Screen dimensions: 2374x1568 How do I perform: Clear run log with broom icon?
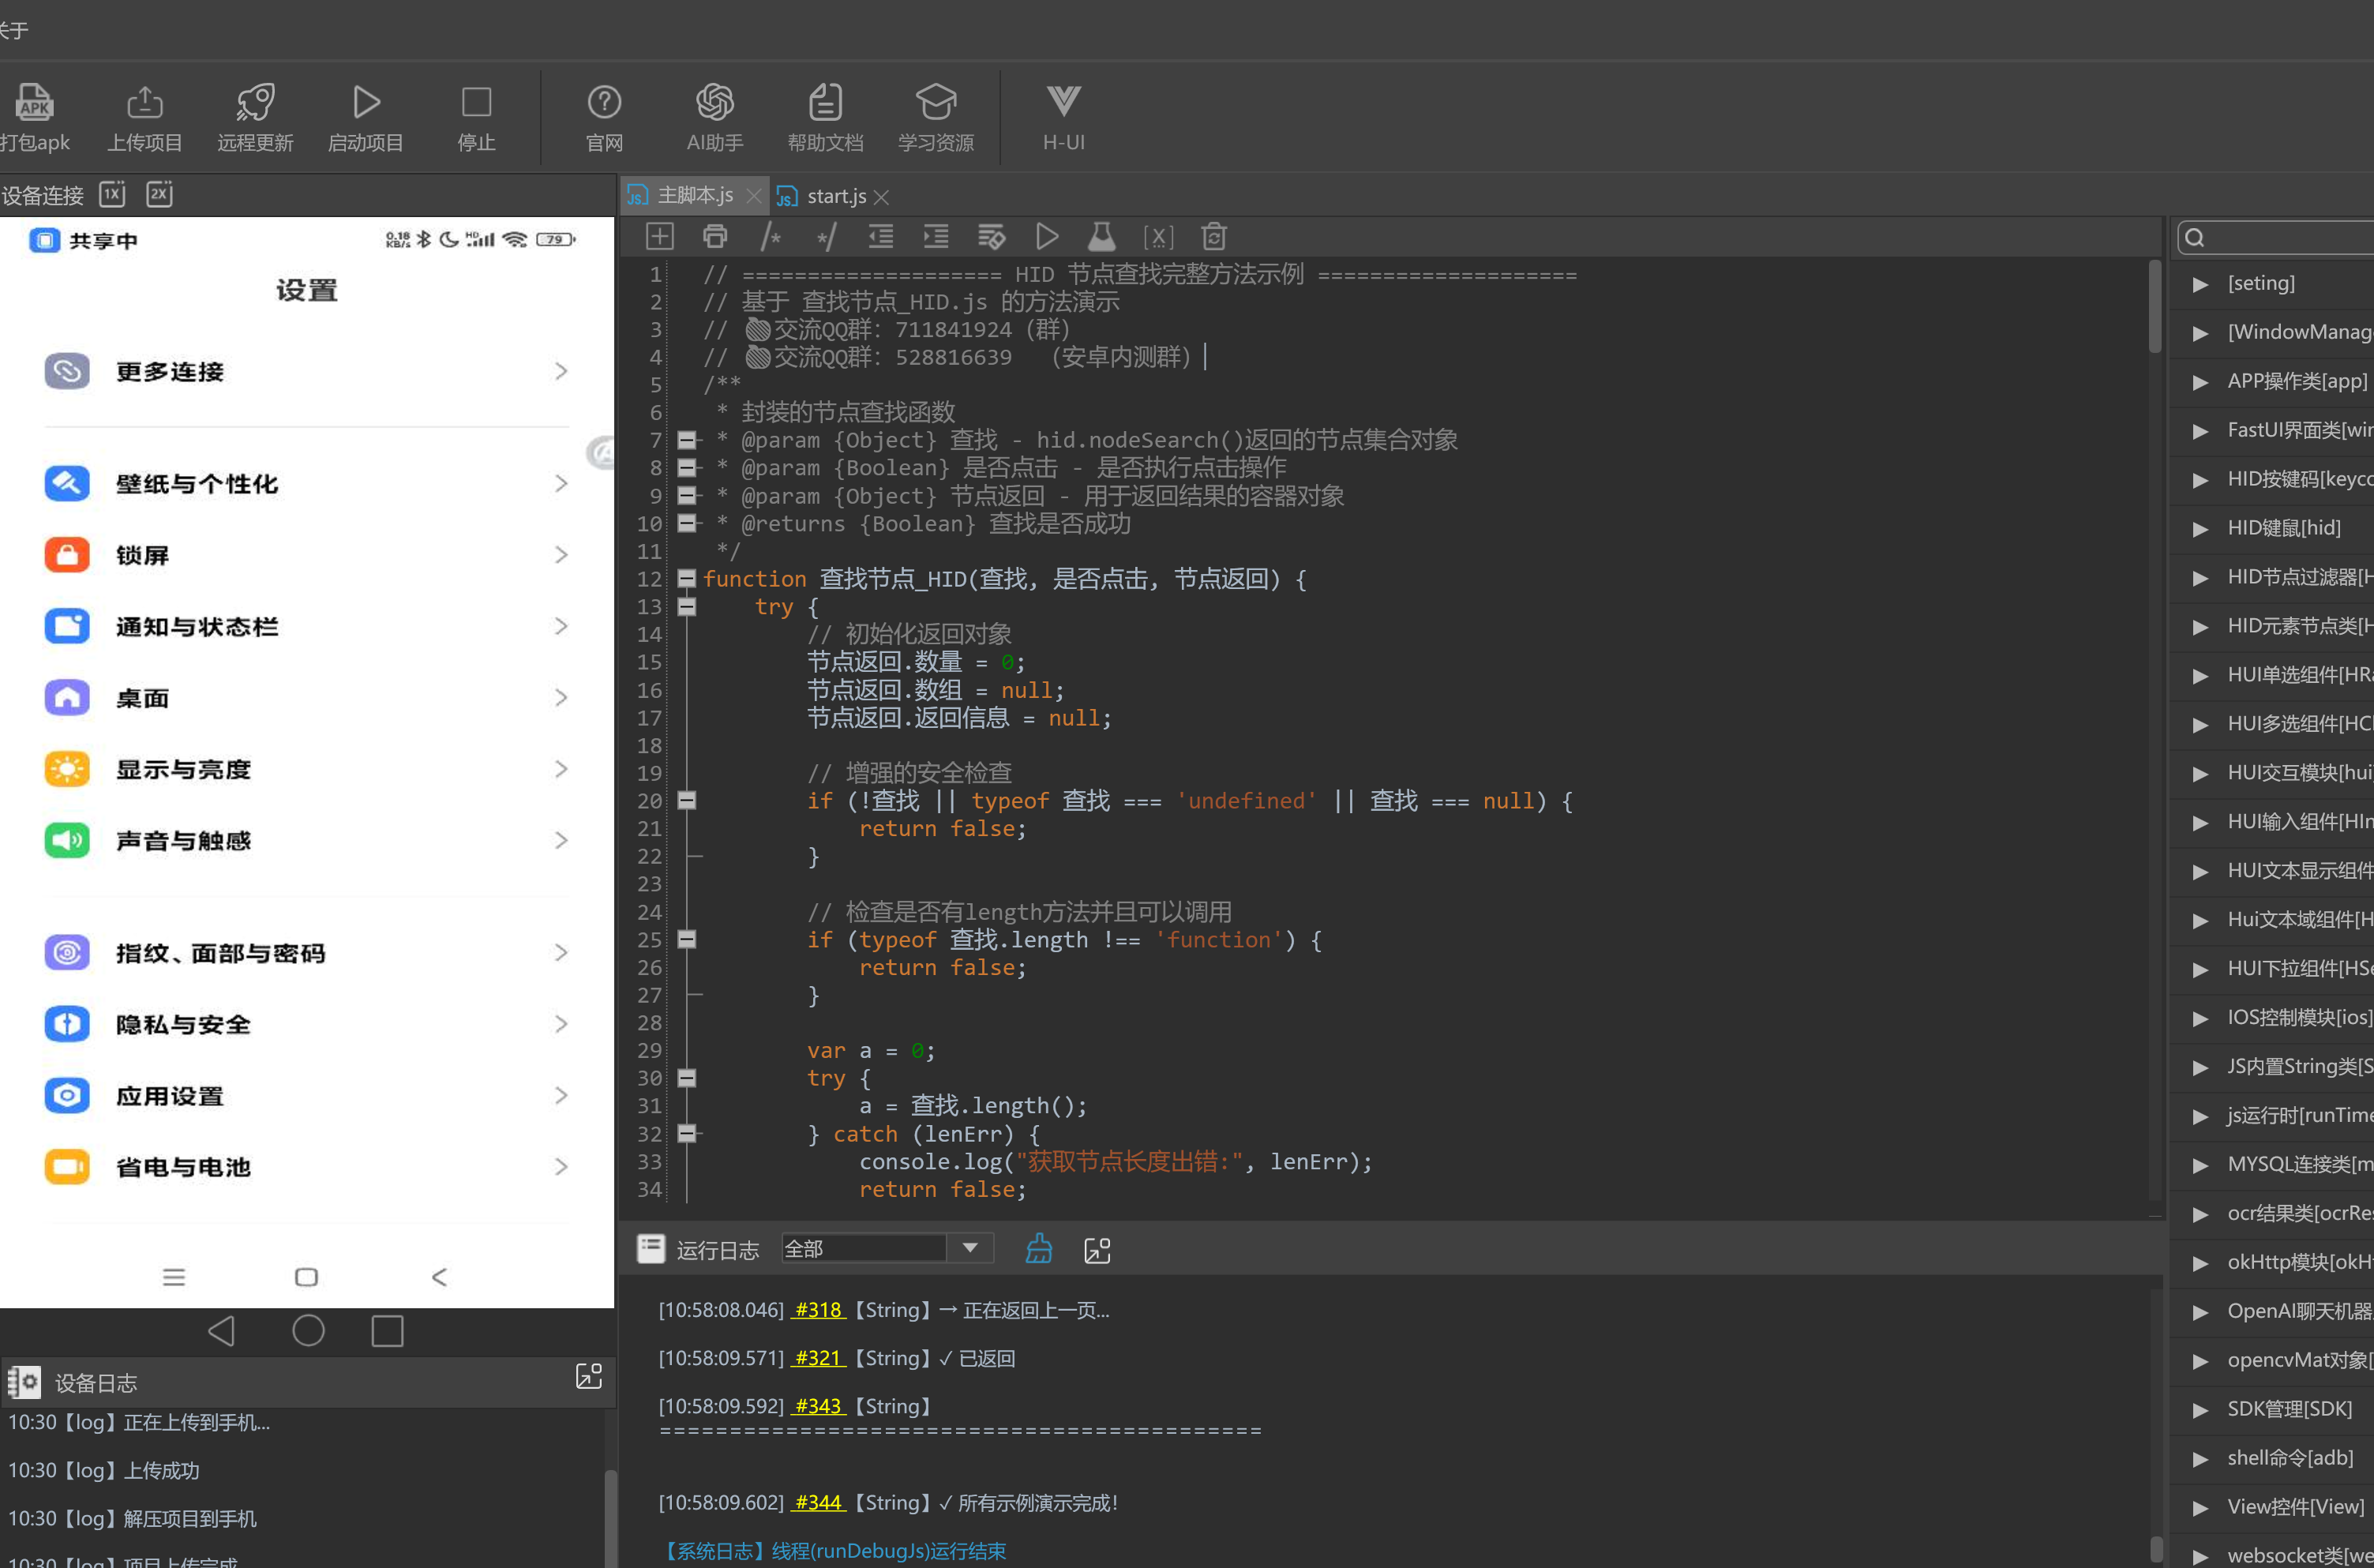click(x=1039, y=1249)
